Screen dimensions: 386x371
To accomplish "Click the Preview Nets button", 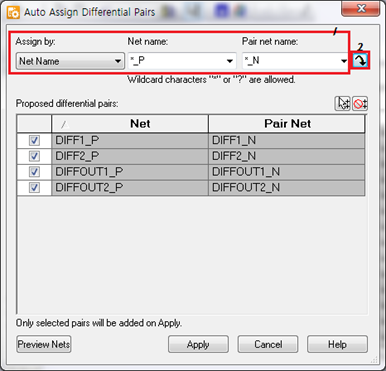I will [x=44, y=344].
